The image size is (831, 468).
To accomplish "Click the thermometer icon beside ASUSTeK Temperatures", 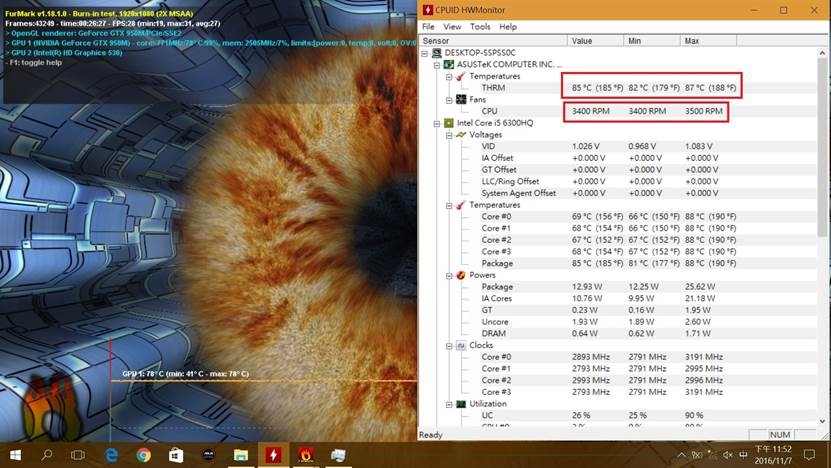I will pos(461,76).
